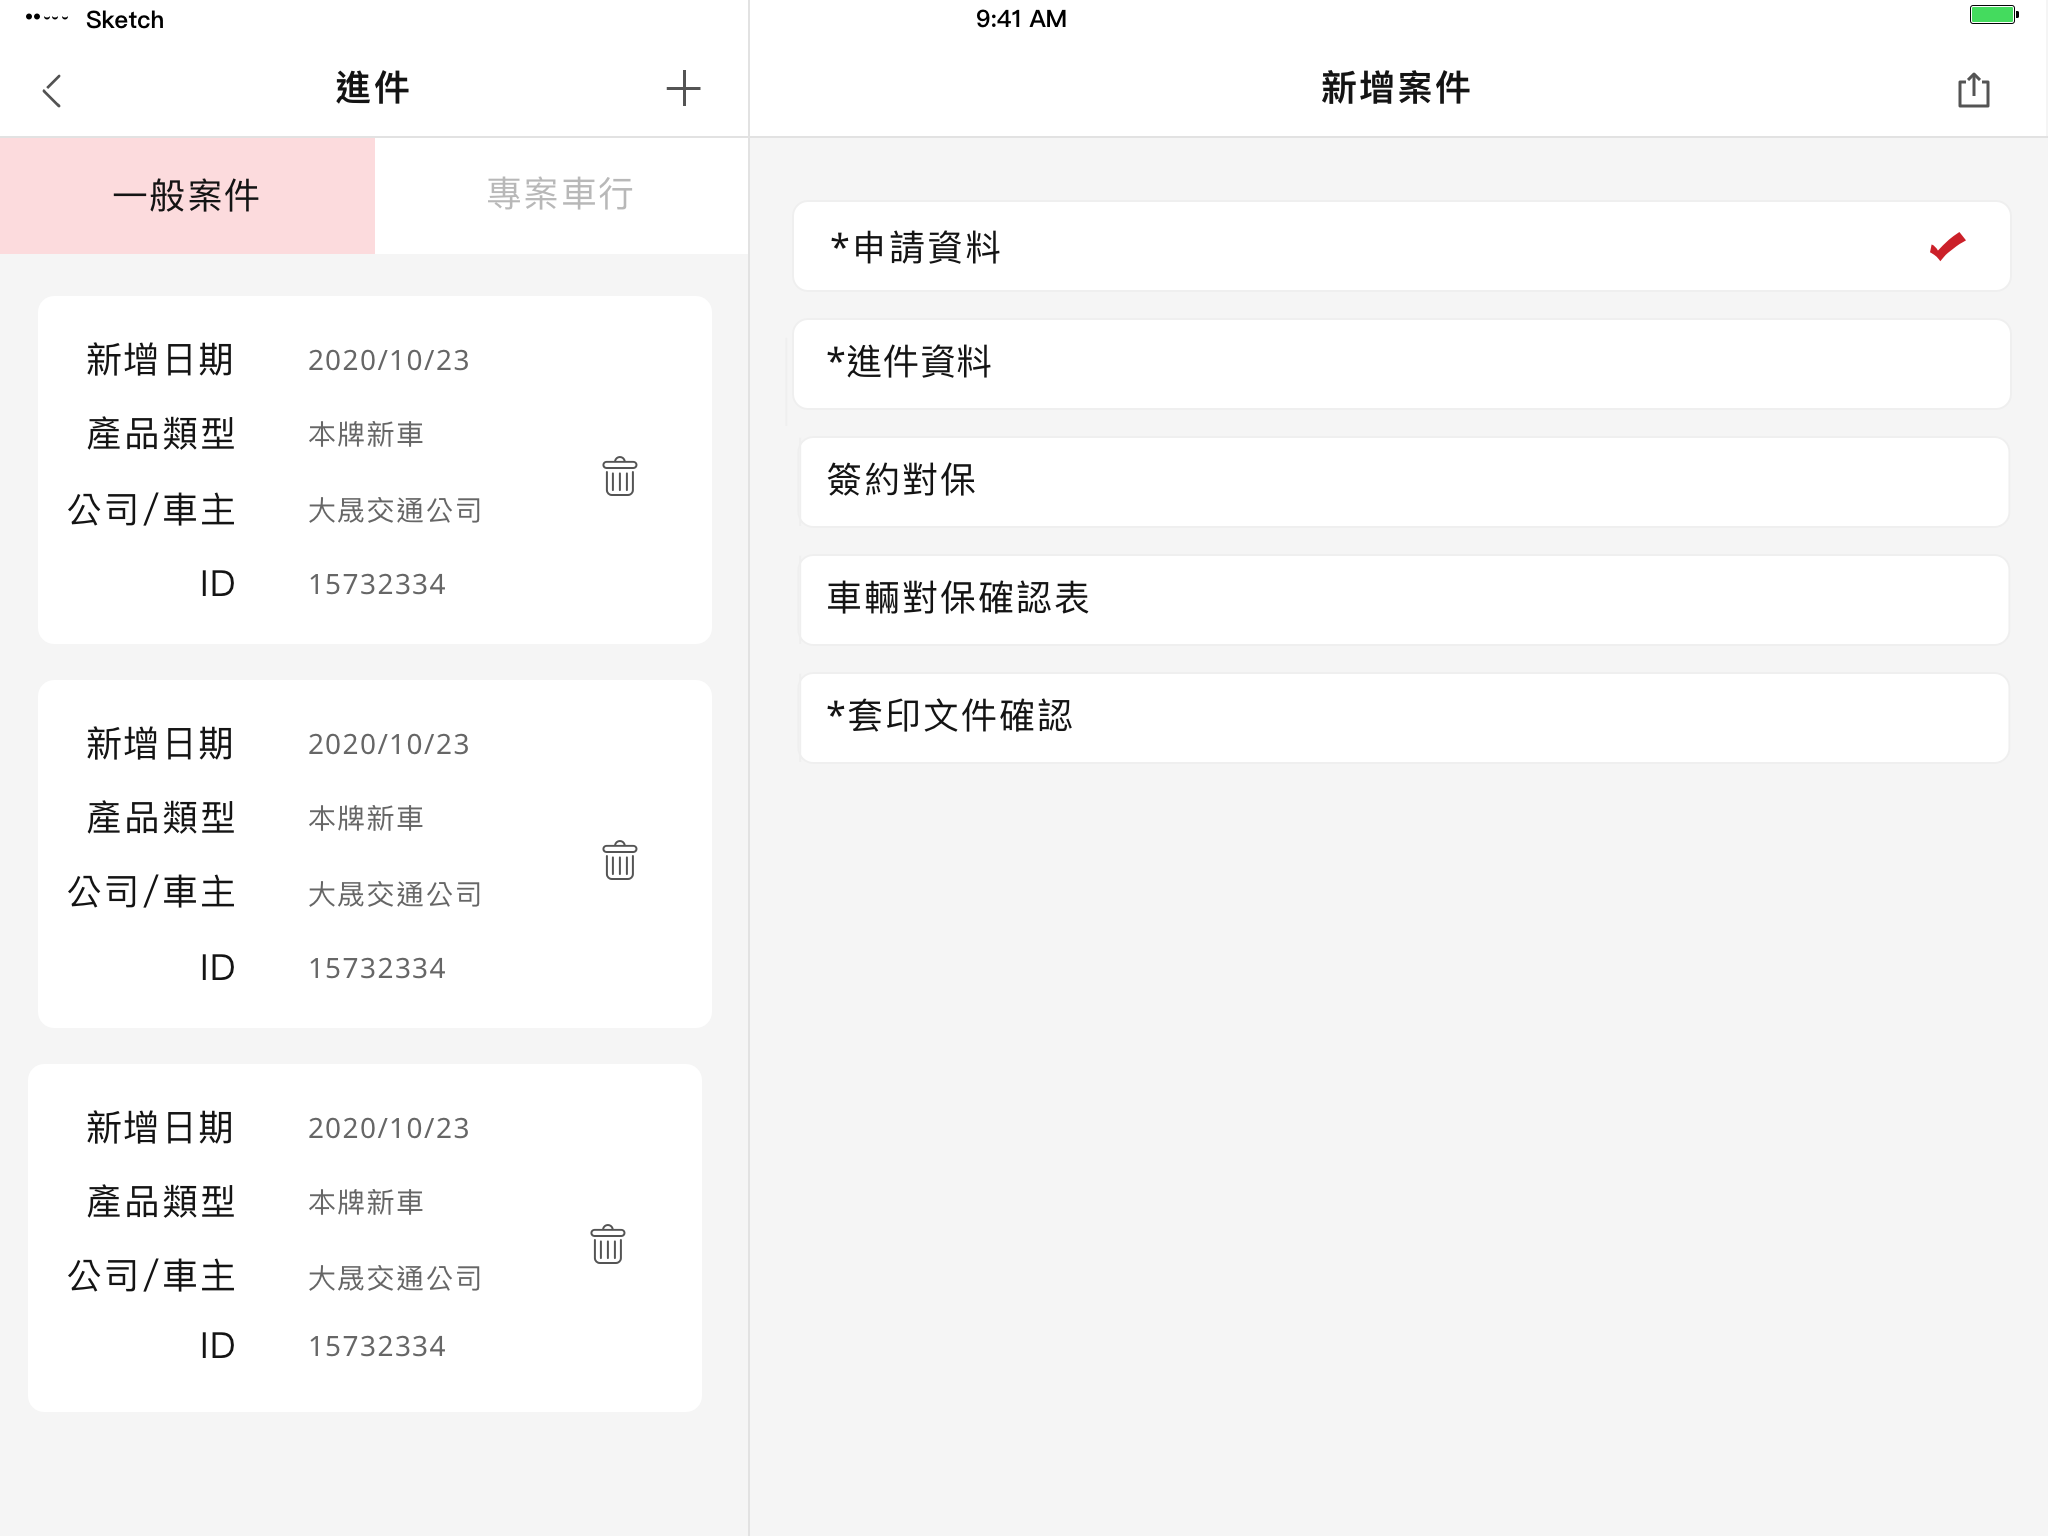Tap the Sketch carrier label

125,19
